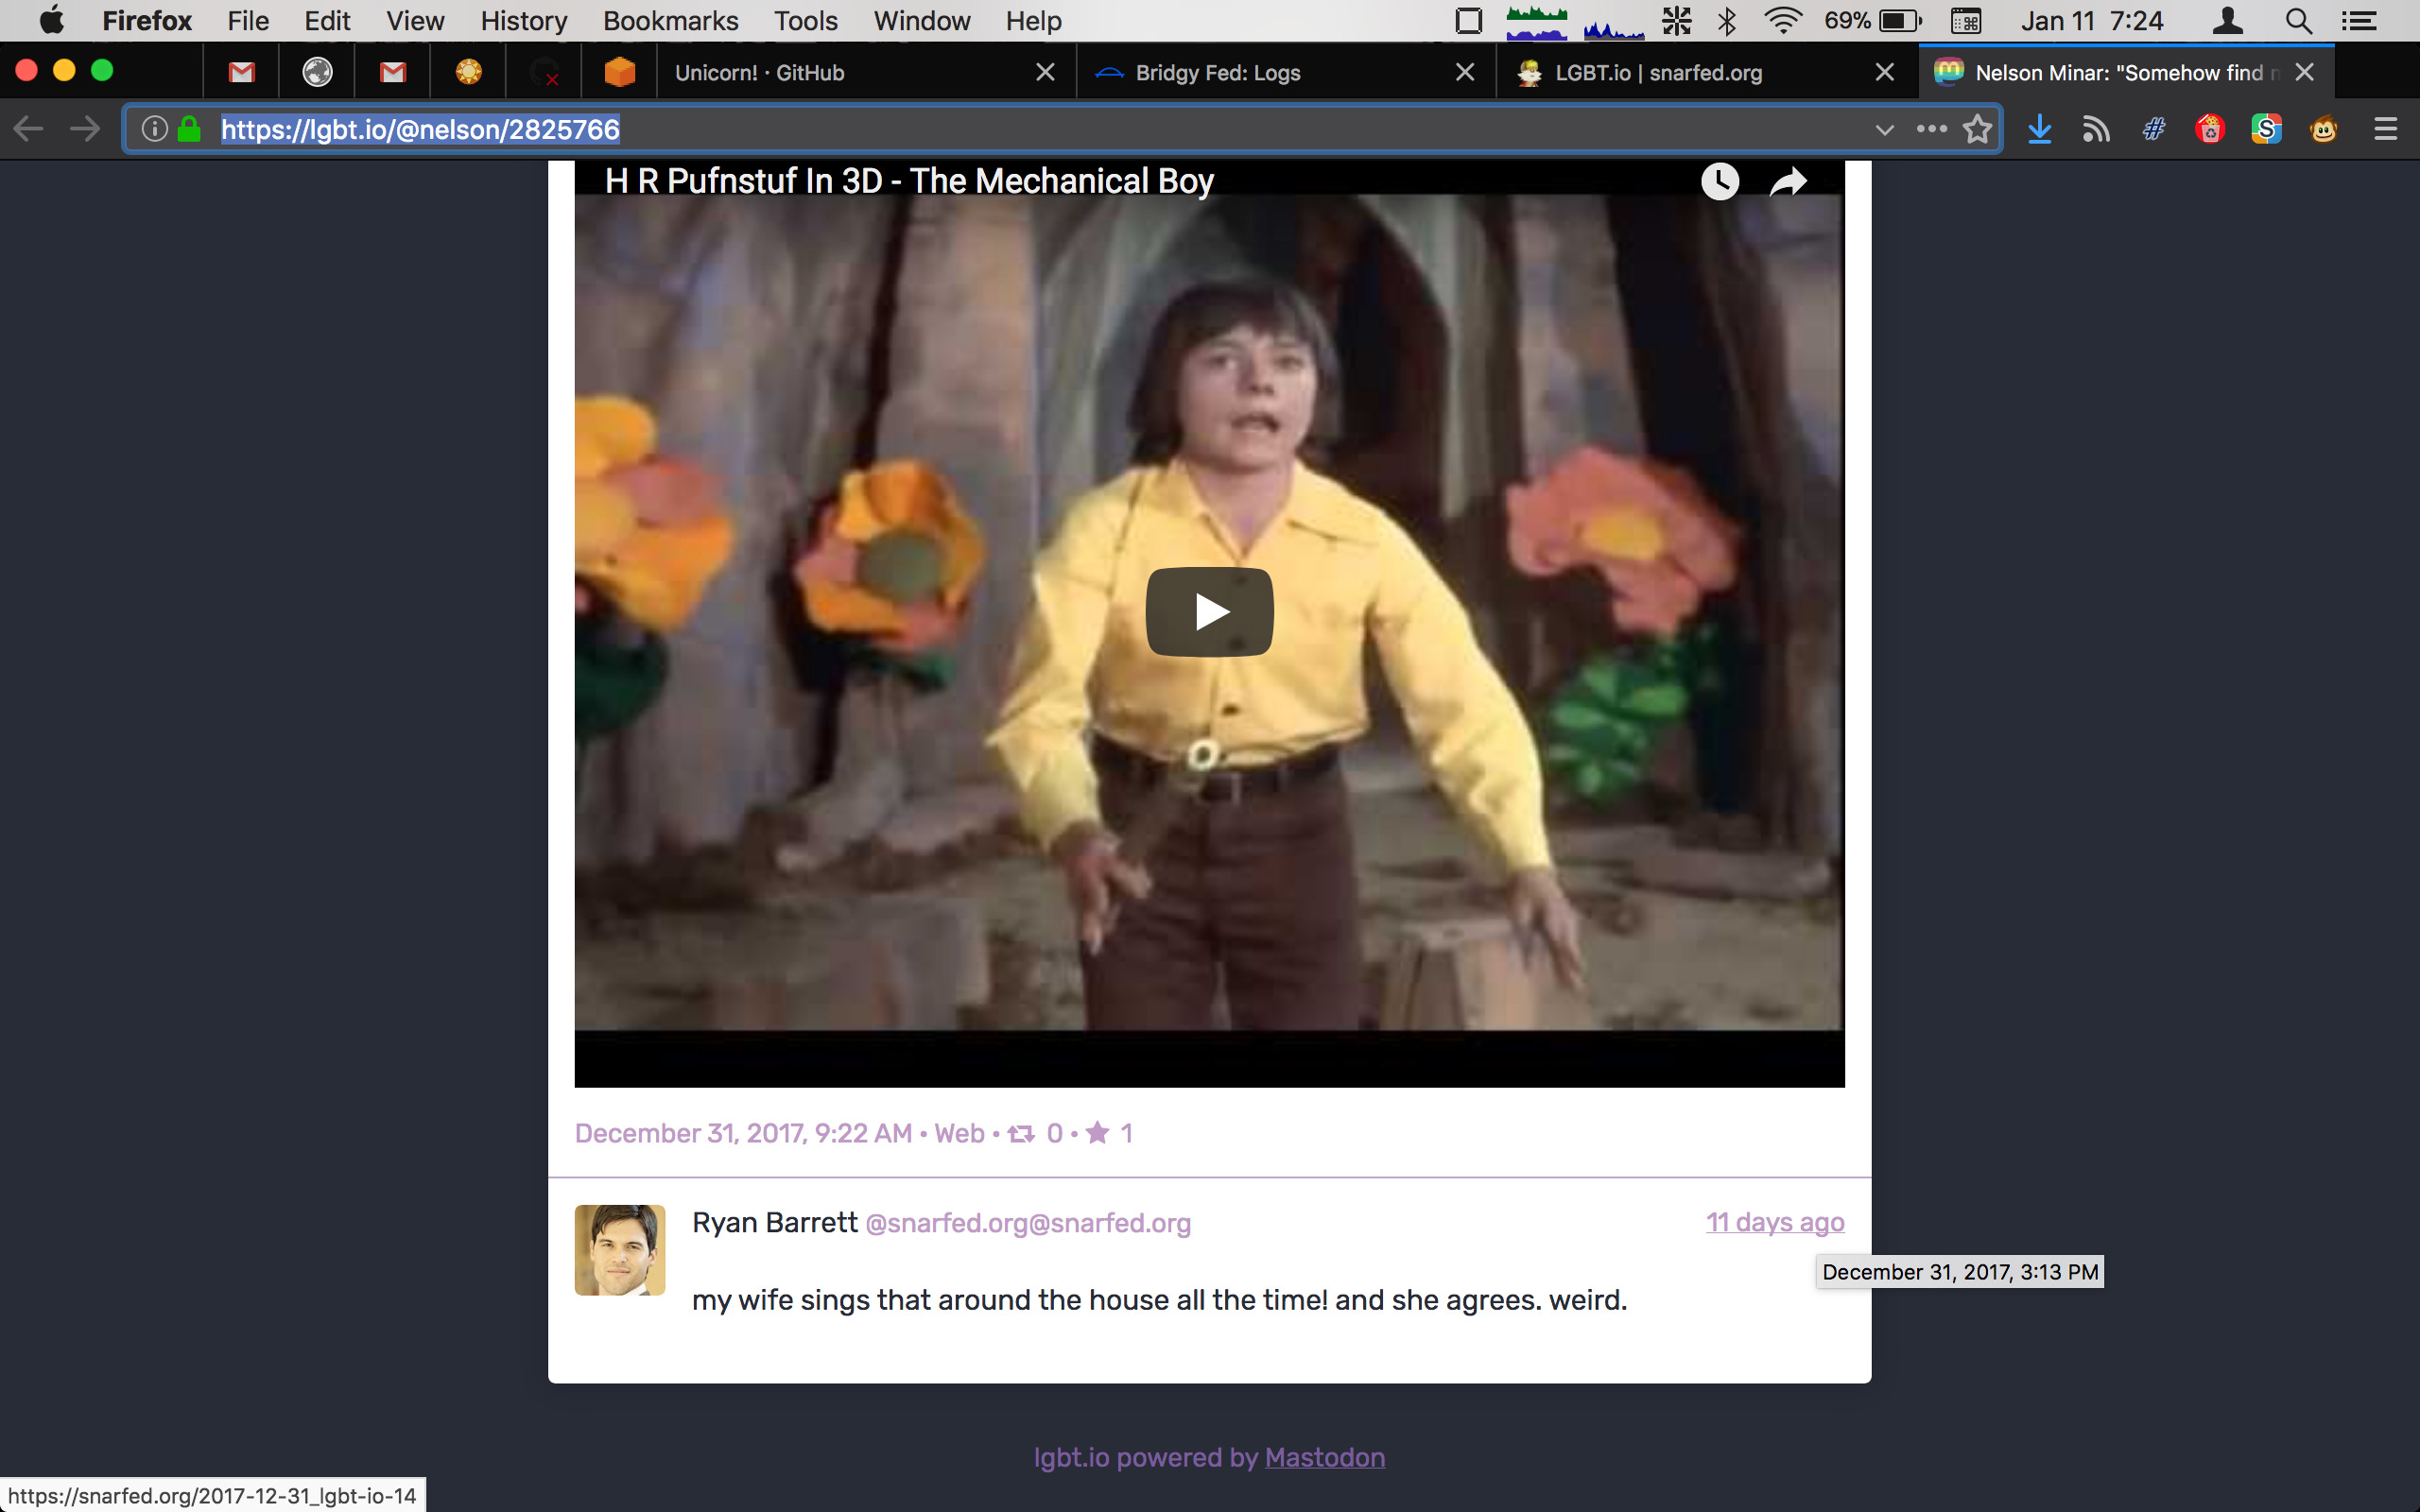Open the Notification Center list icon
Screen dimensions: 2420x1512
click(x=2359, y=21)
